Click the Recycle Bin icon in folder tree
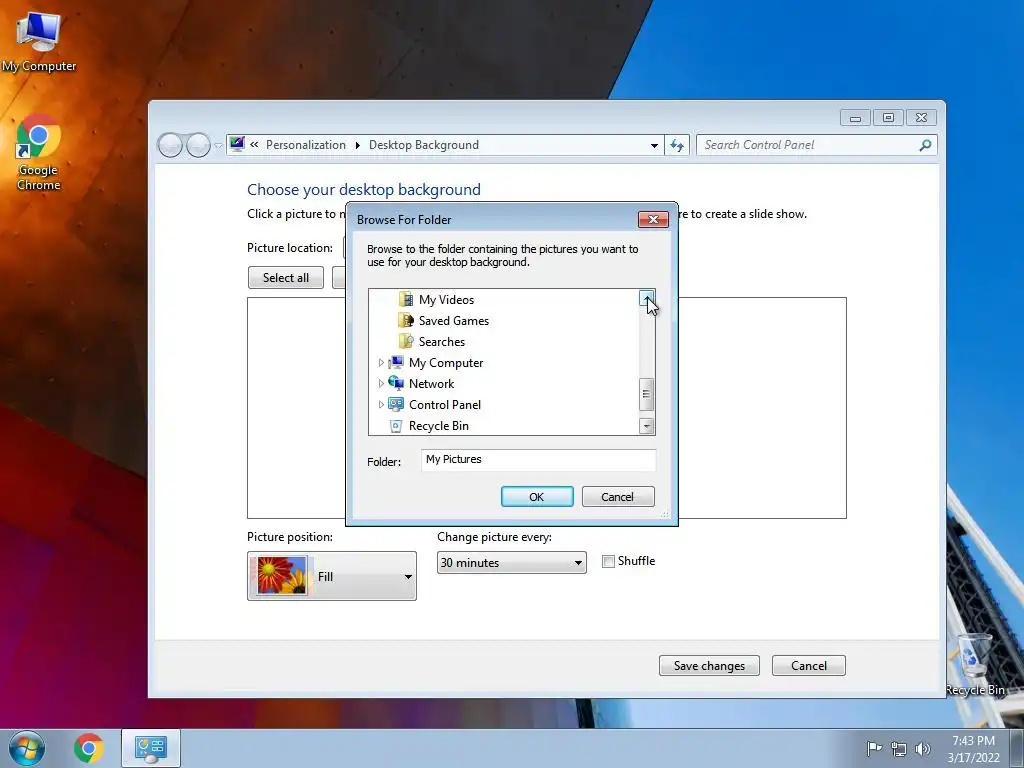The image size is (1024, 768). (396, 426)
